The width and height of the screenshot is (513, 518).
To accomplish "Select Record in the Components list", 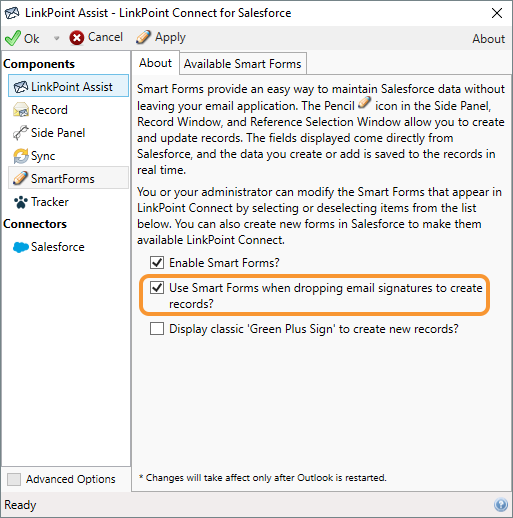I will (x=68, y=110).
